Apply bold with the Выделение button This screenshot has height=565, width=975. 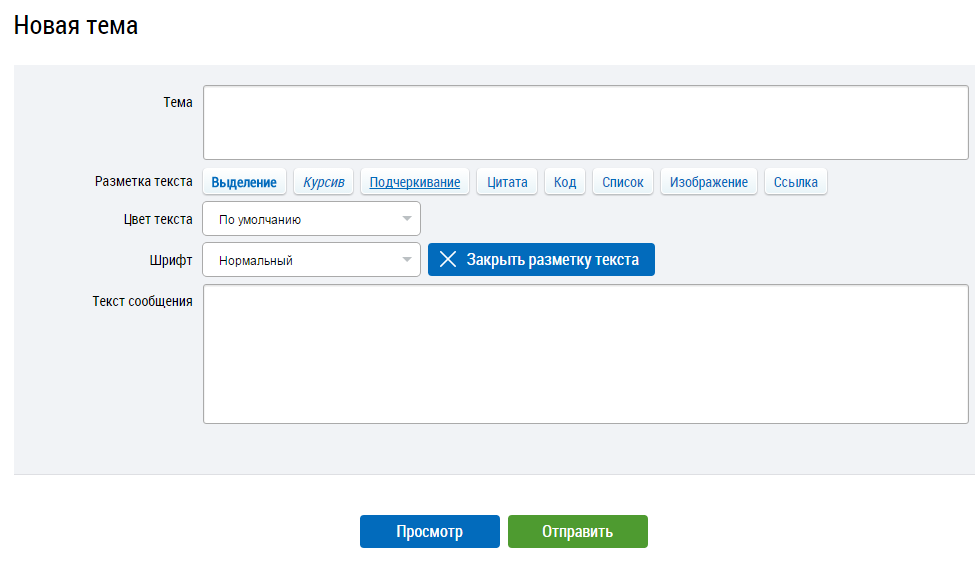coord(244,182)
